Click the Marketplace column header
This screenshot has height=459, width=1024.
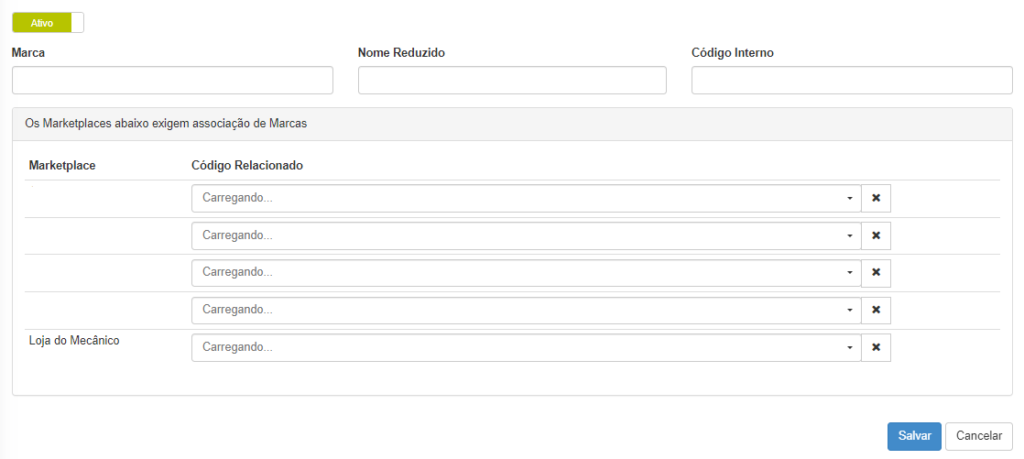pyautogui.click(x=62, y=165)
